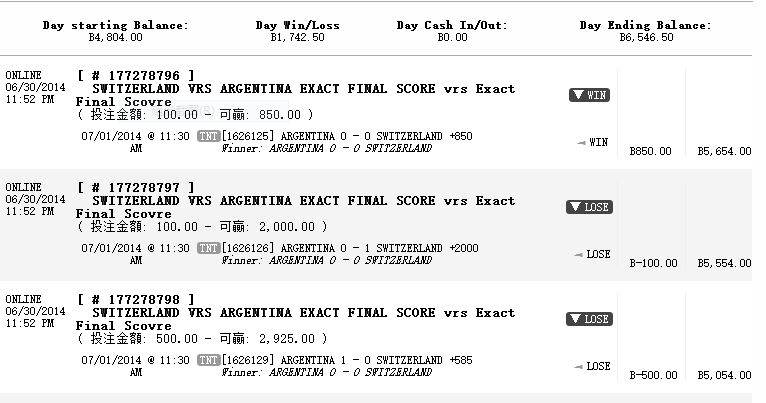
Task: Select the Day Win/Loss amount B1,742.50
Action: point(298,37)
